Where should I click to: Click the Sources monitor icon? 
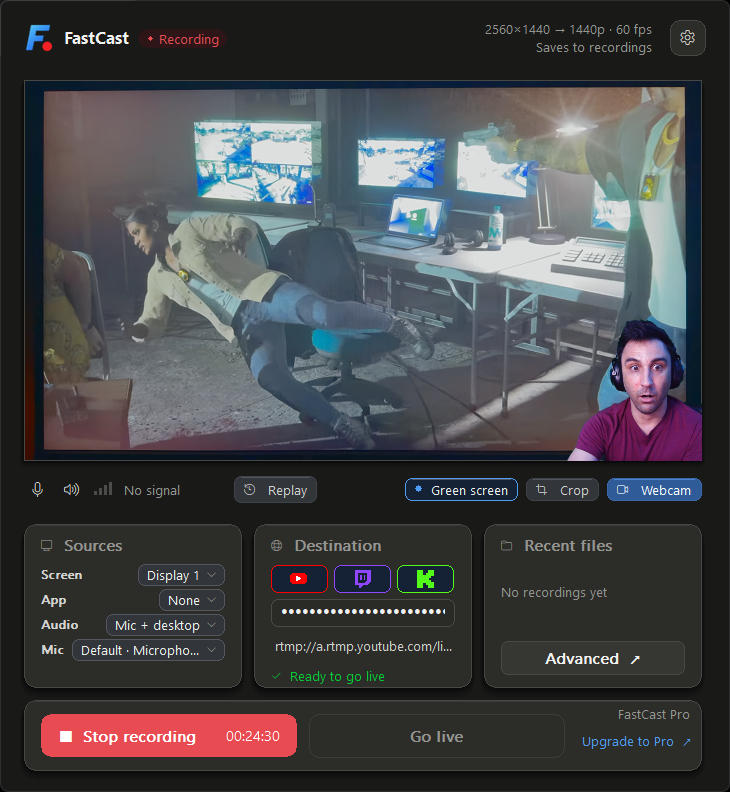[47, 546]
